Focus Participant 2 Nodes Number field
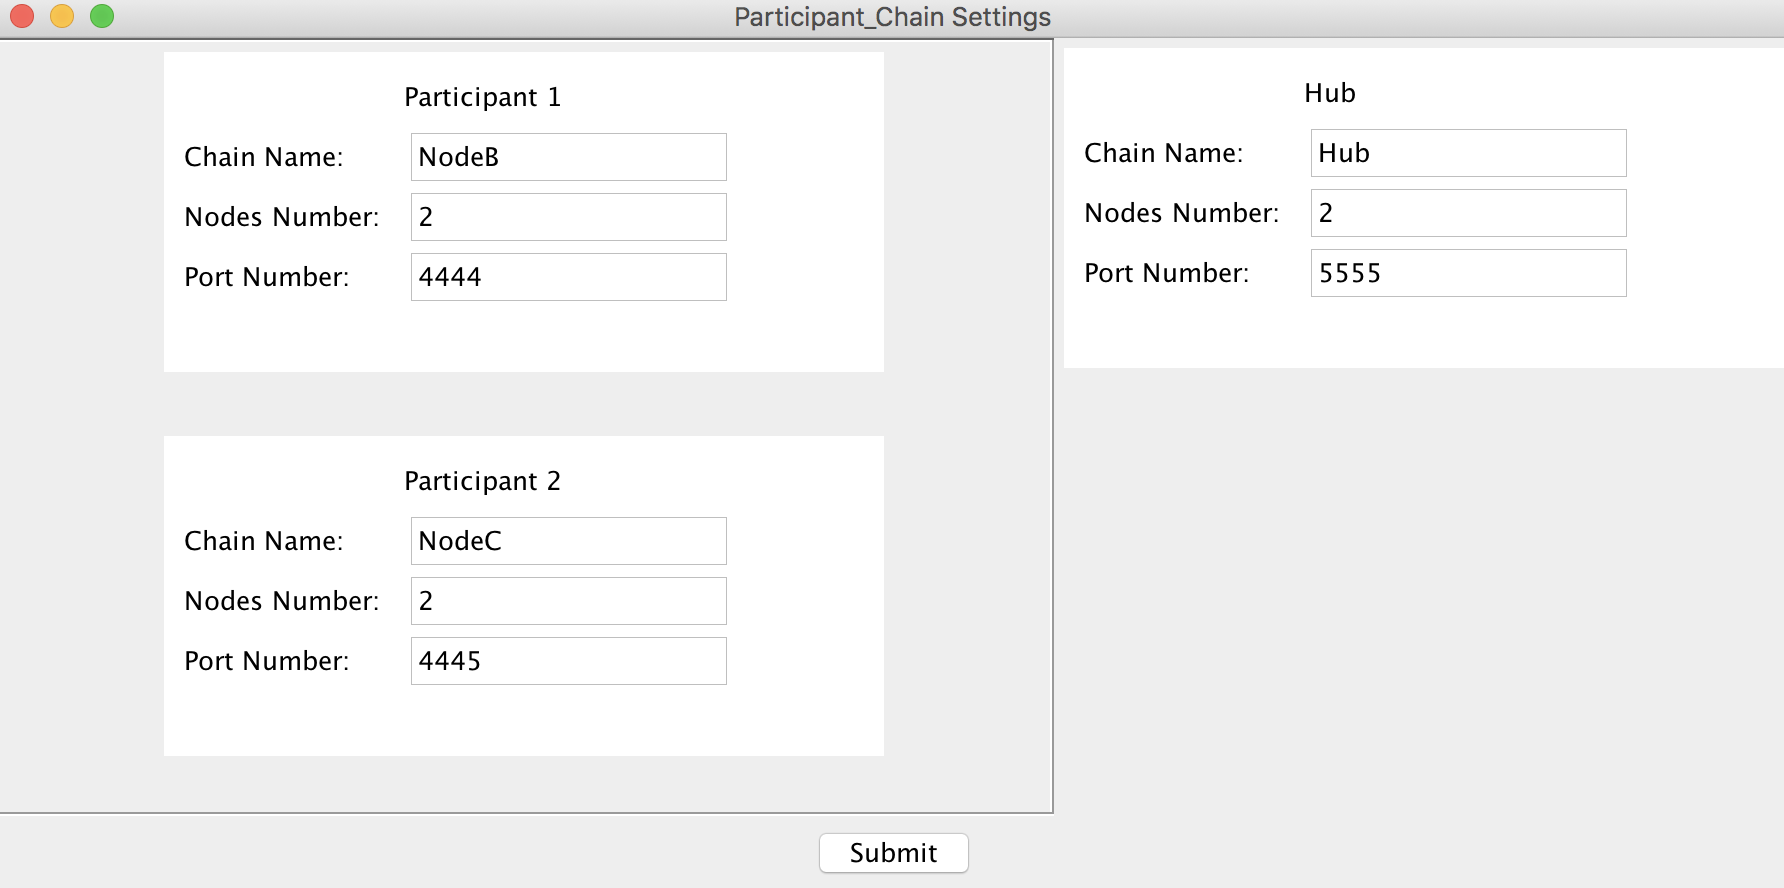The height and width of the screenshot is (888, 1784). pos(568,601)
